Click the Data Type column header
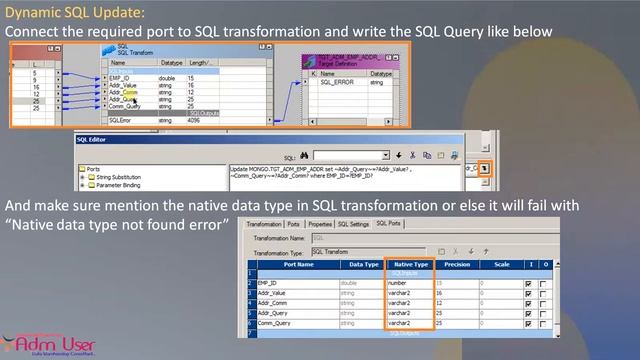 [364, 264]
